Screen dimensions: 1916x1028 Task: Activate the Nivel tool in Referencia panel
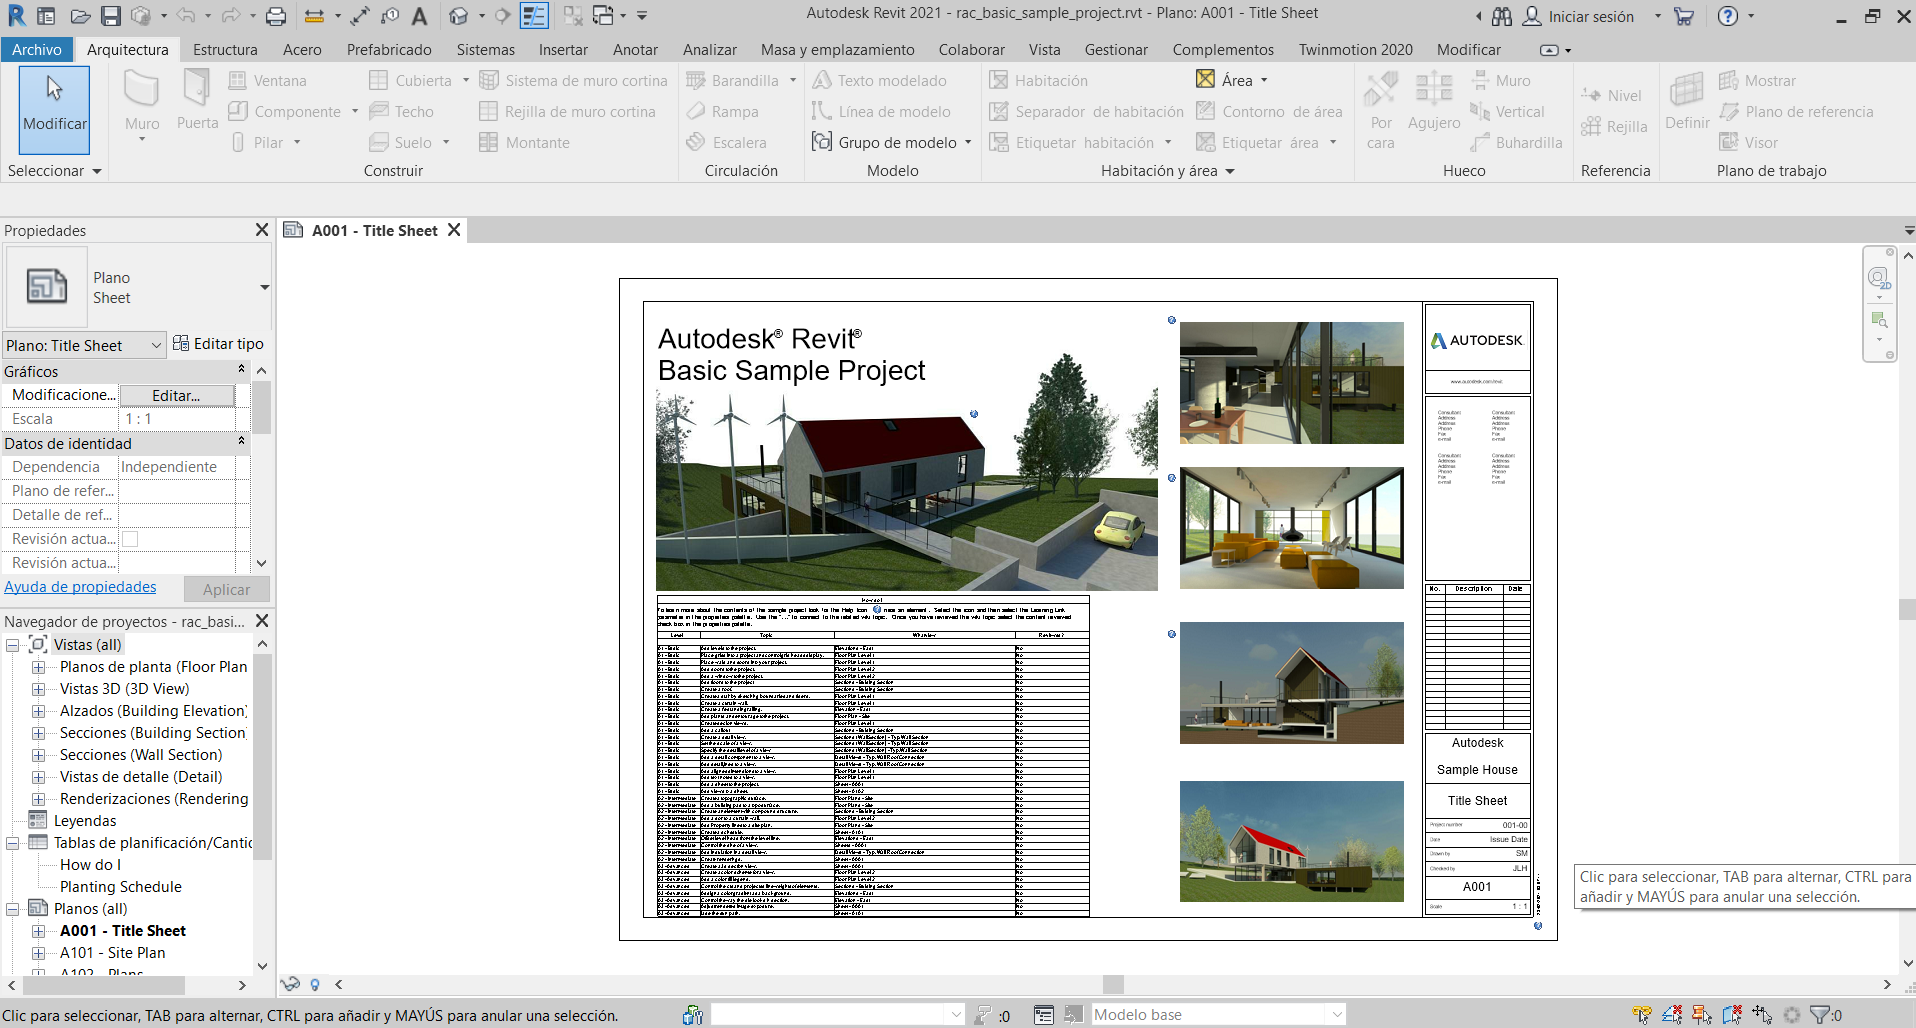(1613, 95)
